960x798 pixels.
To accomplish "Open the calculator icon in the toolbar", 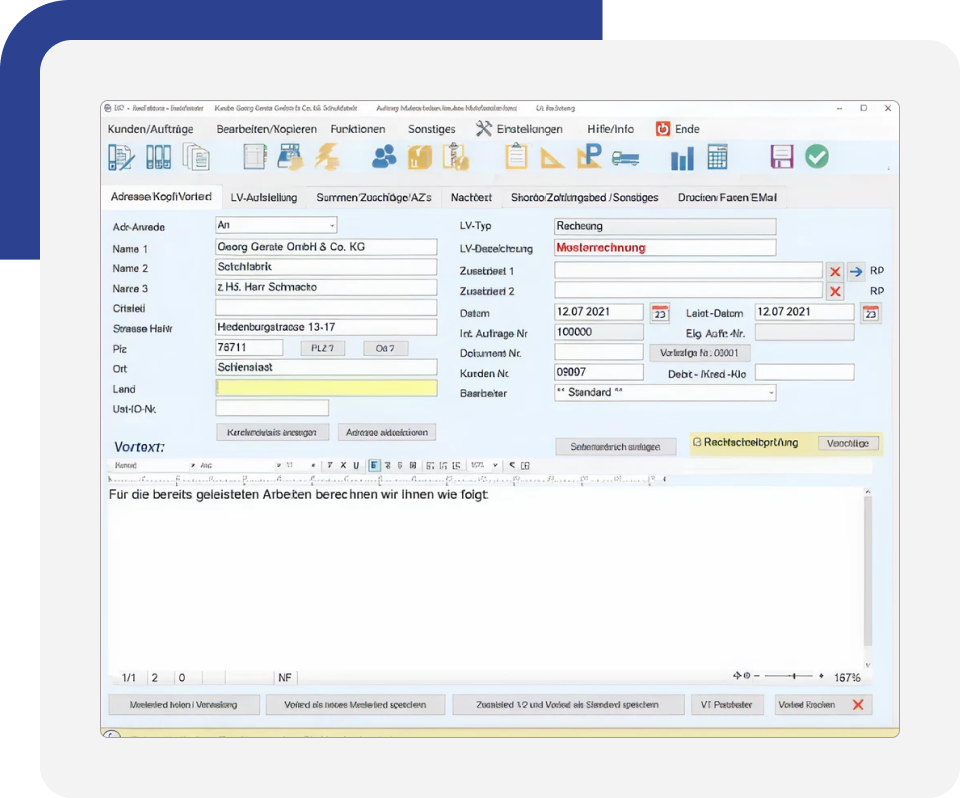I will [x=717, y=157].
